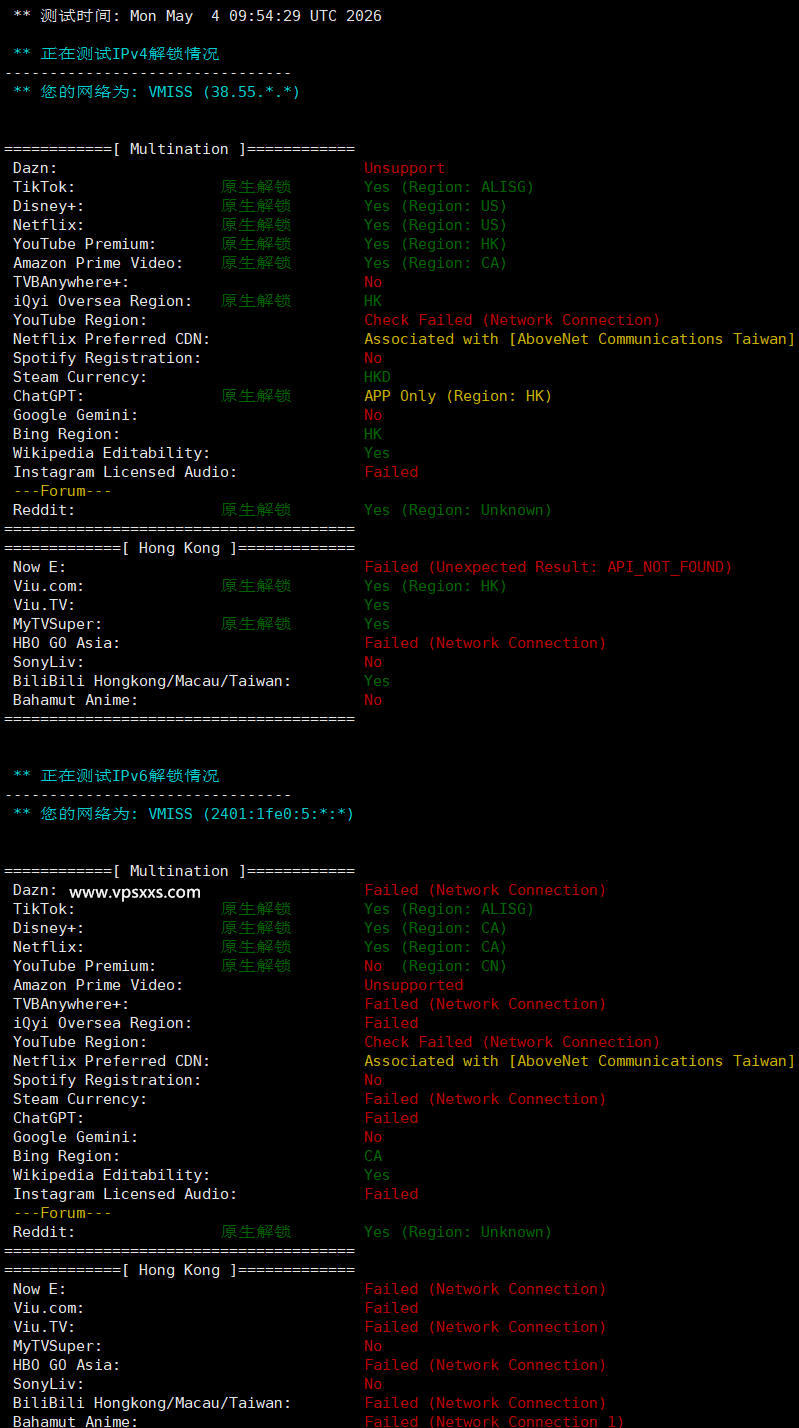The height and width of the screenshot is (1428, 799).
Task: Click the '原生解锁' tag on IPv4 MyTVSuper row
Action: click(256, 624)
